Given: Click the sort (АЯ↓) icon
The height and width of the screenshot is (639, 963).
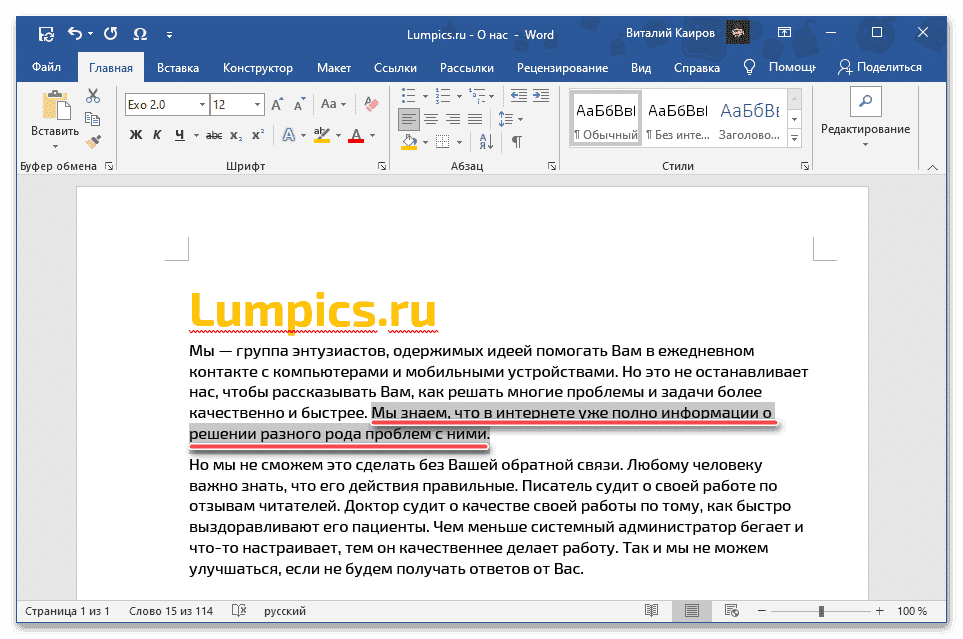Looking at the screenshot, I should point(486,141).
